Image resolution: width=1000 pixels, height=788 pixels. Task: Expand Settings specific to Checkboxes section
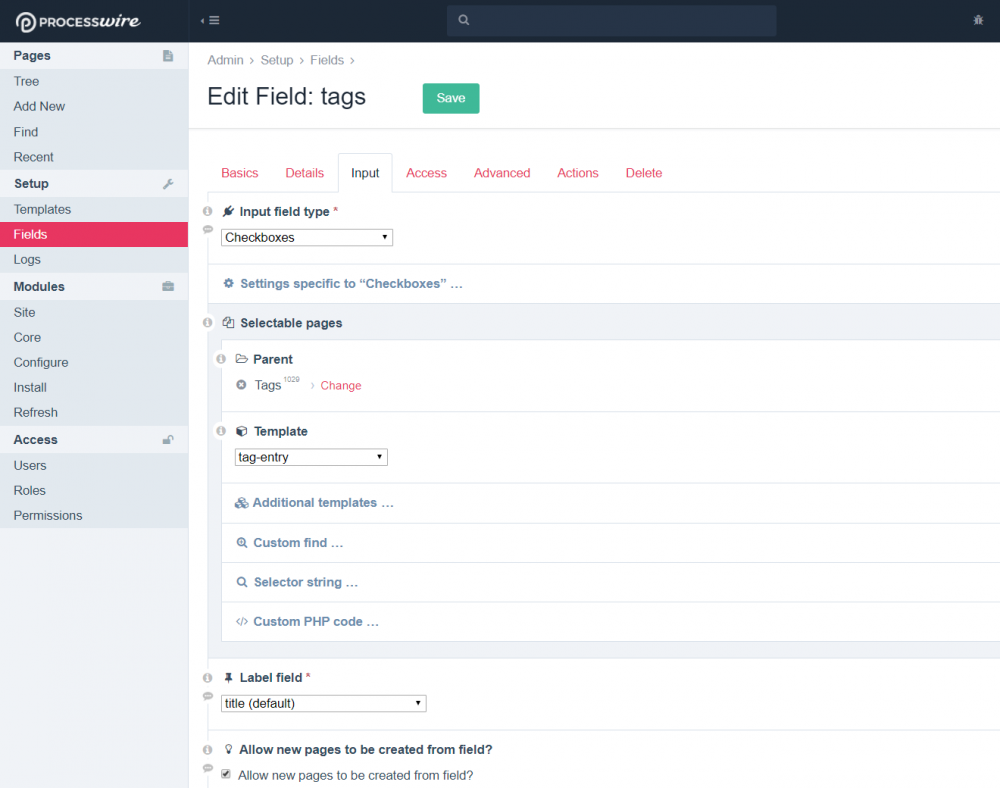pos(350,284)
